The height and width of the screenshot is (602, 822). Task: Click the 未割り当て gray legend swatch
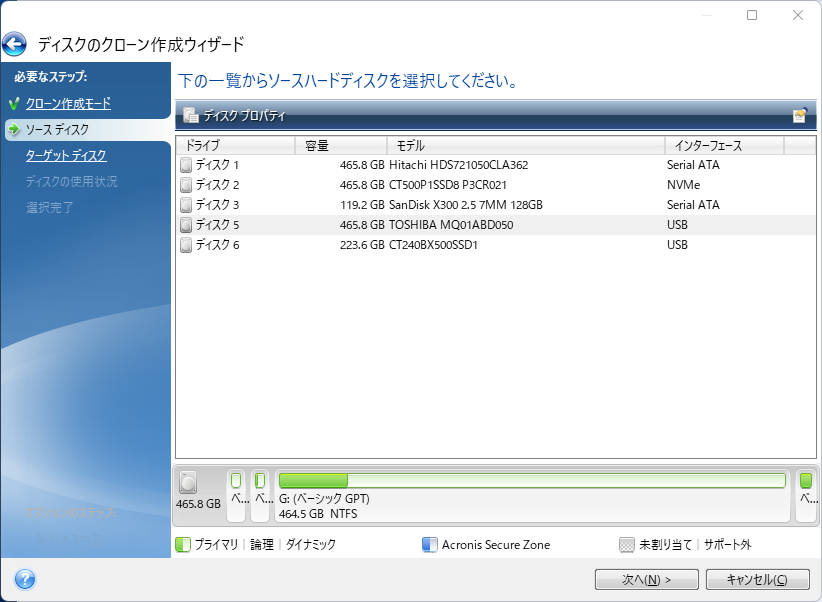click(x=626, y=545)
